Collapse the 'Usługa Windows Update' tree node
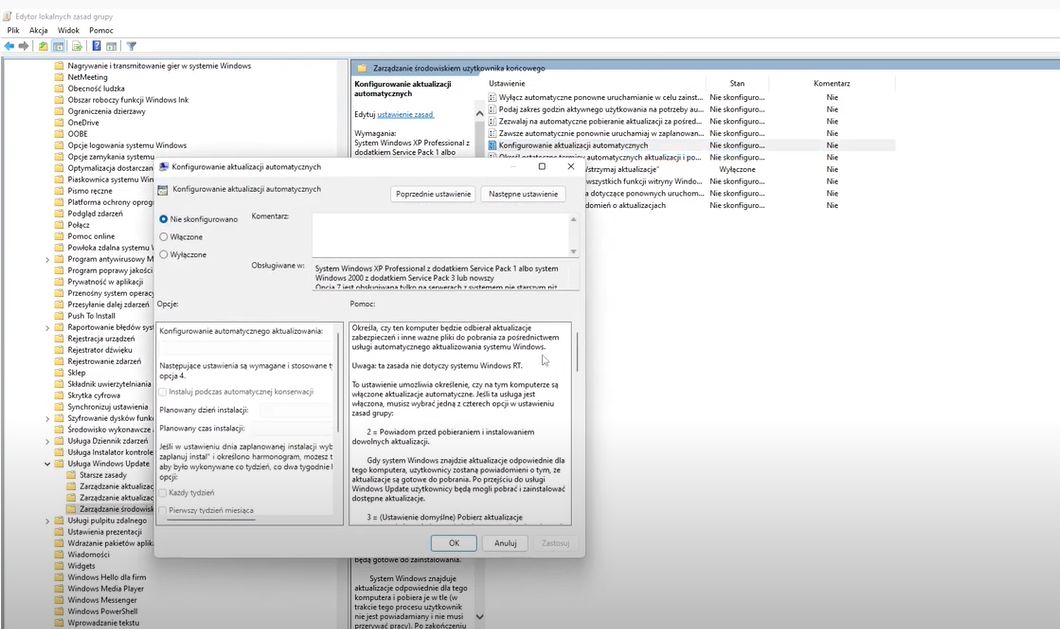The width and height of the screenshot is (1060, 629). click(x=47, y=464)
